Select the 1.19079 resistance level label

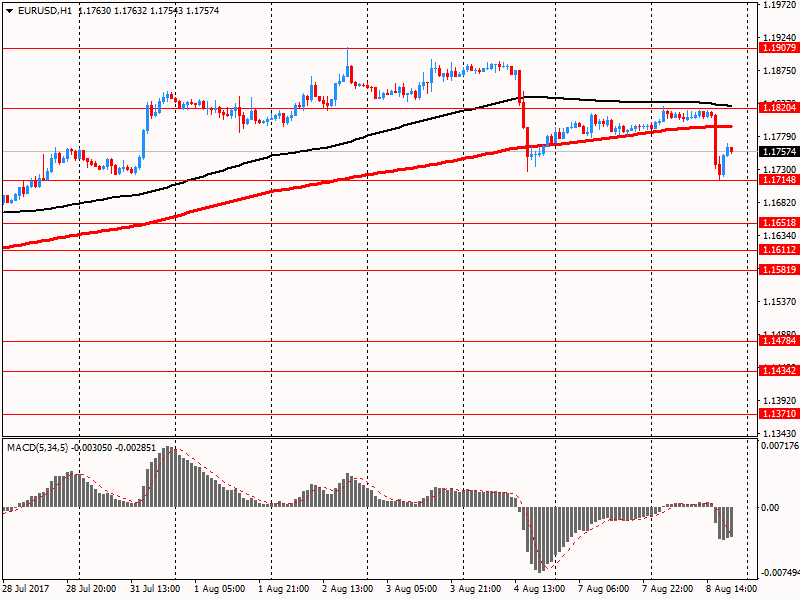click(x=779, y=48)
